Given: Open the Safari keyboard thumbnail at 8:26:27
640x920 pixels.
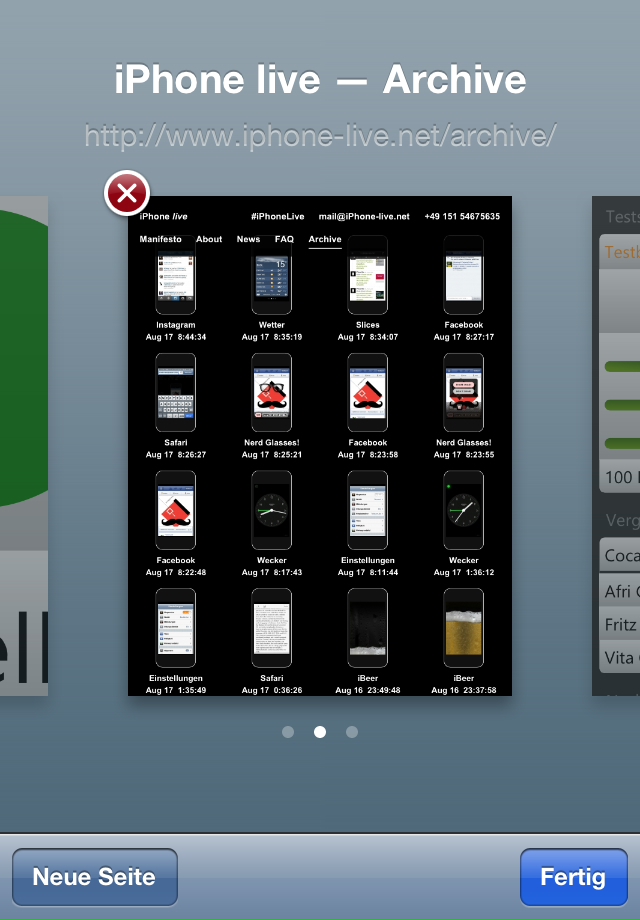Looking at the screenshot, I should pos(176,393).
